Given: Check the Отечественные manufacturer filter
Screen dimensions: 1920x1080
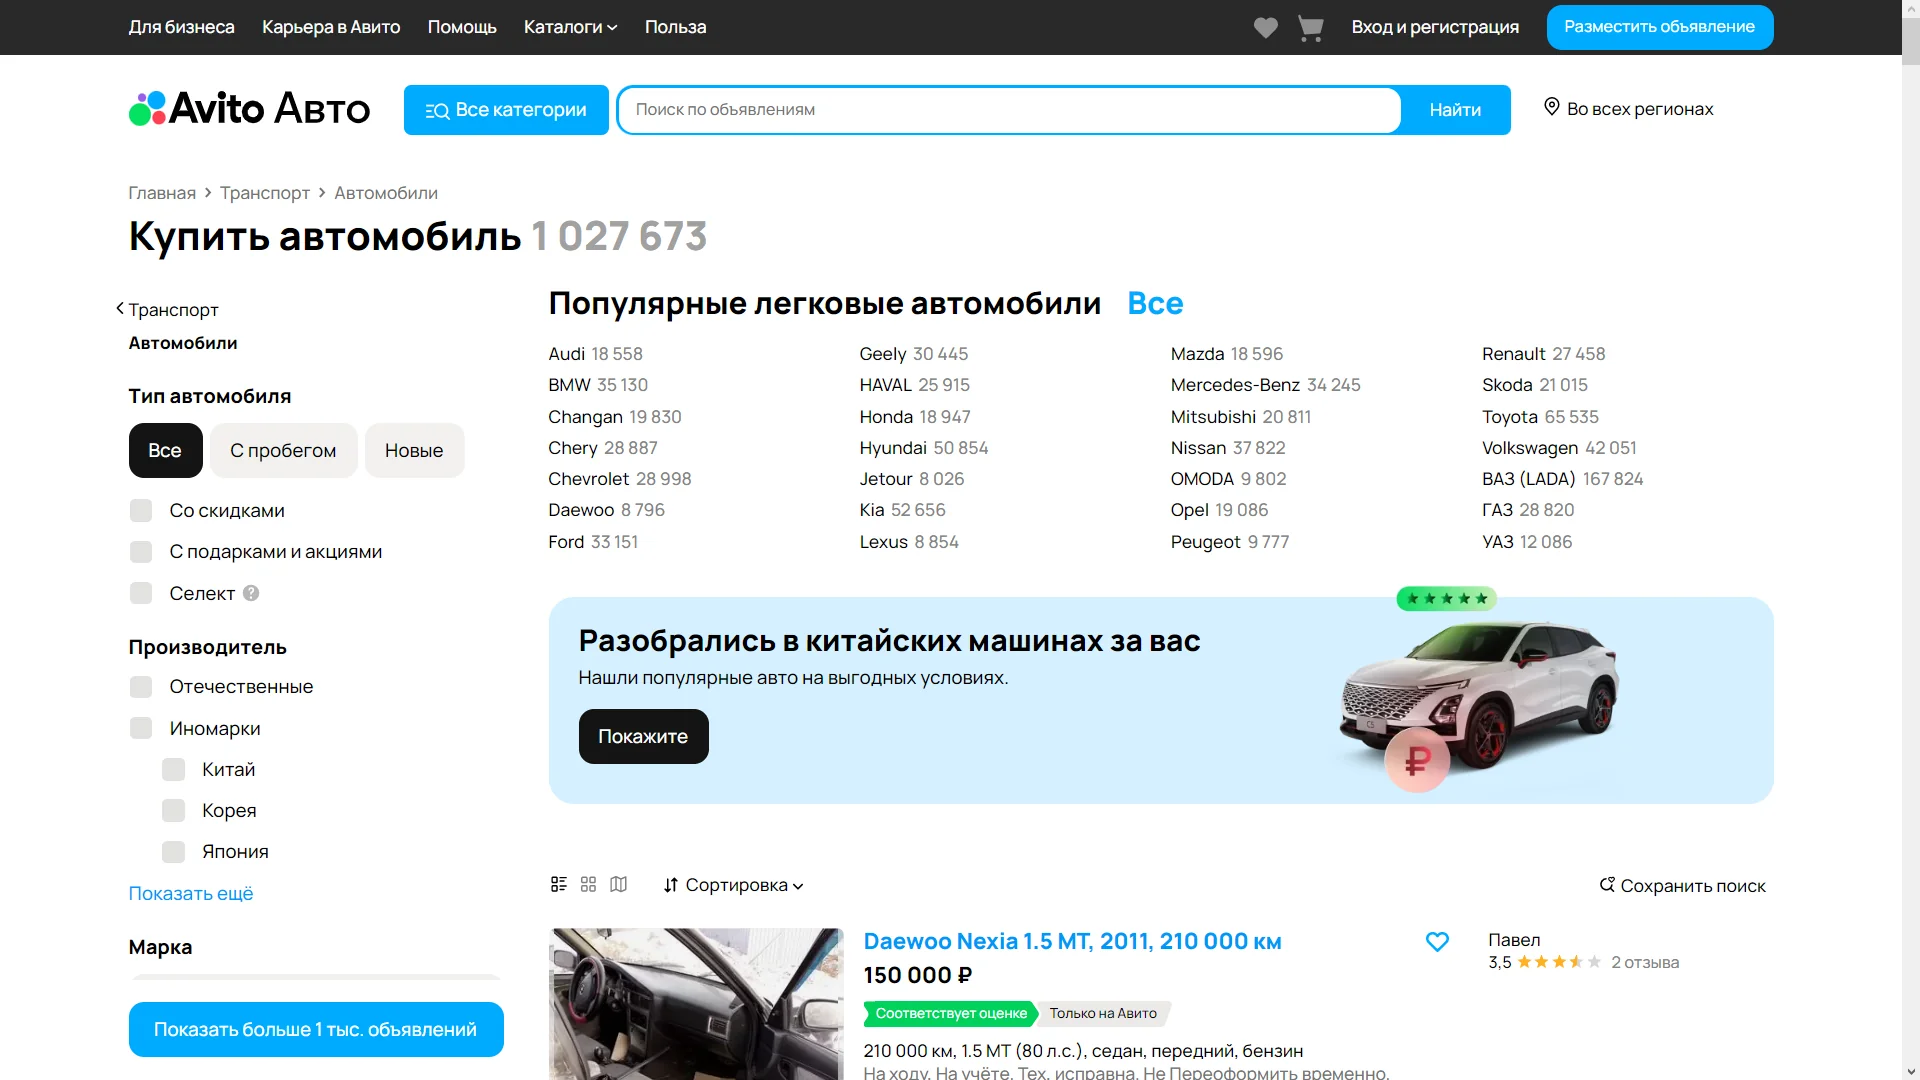Looking at the screenshot, I should click(x=141, y=687).
